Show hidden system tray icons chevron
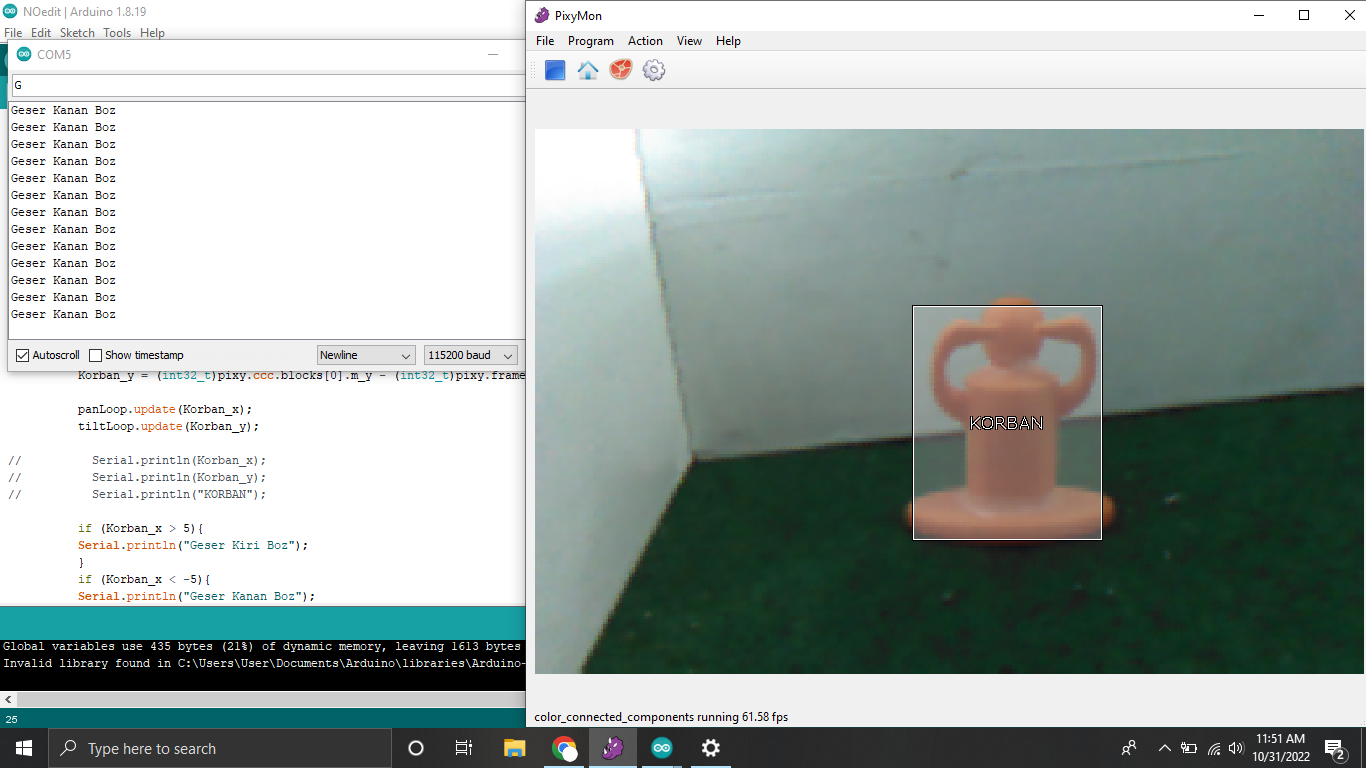Viewport: 1366px width, 768px height. click(x=1164, y=748)
